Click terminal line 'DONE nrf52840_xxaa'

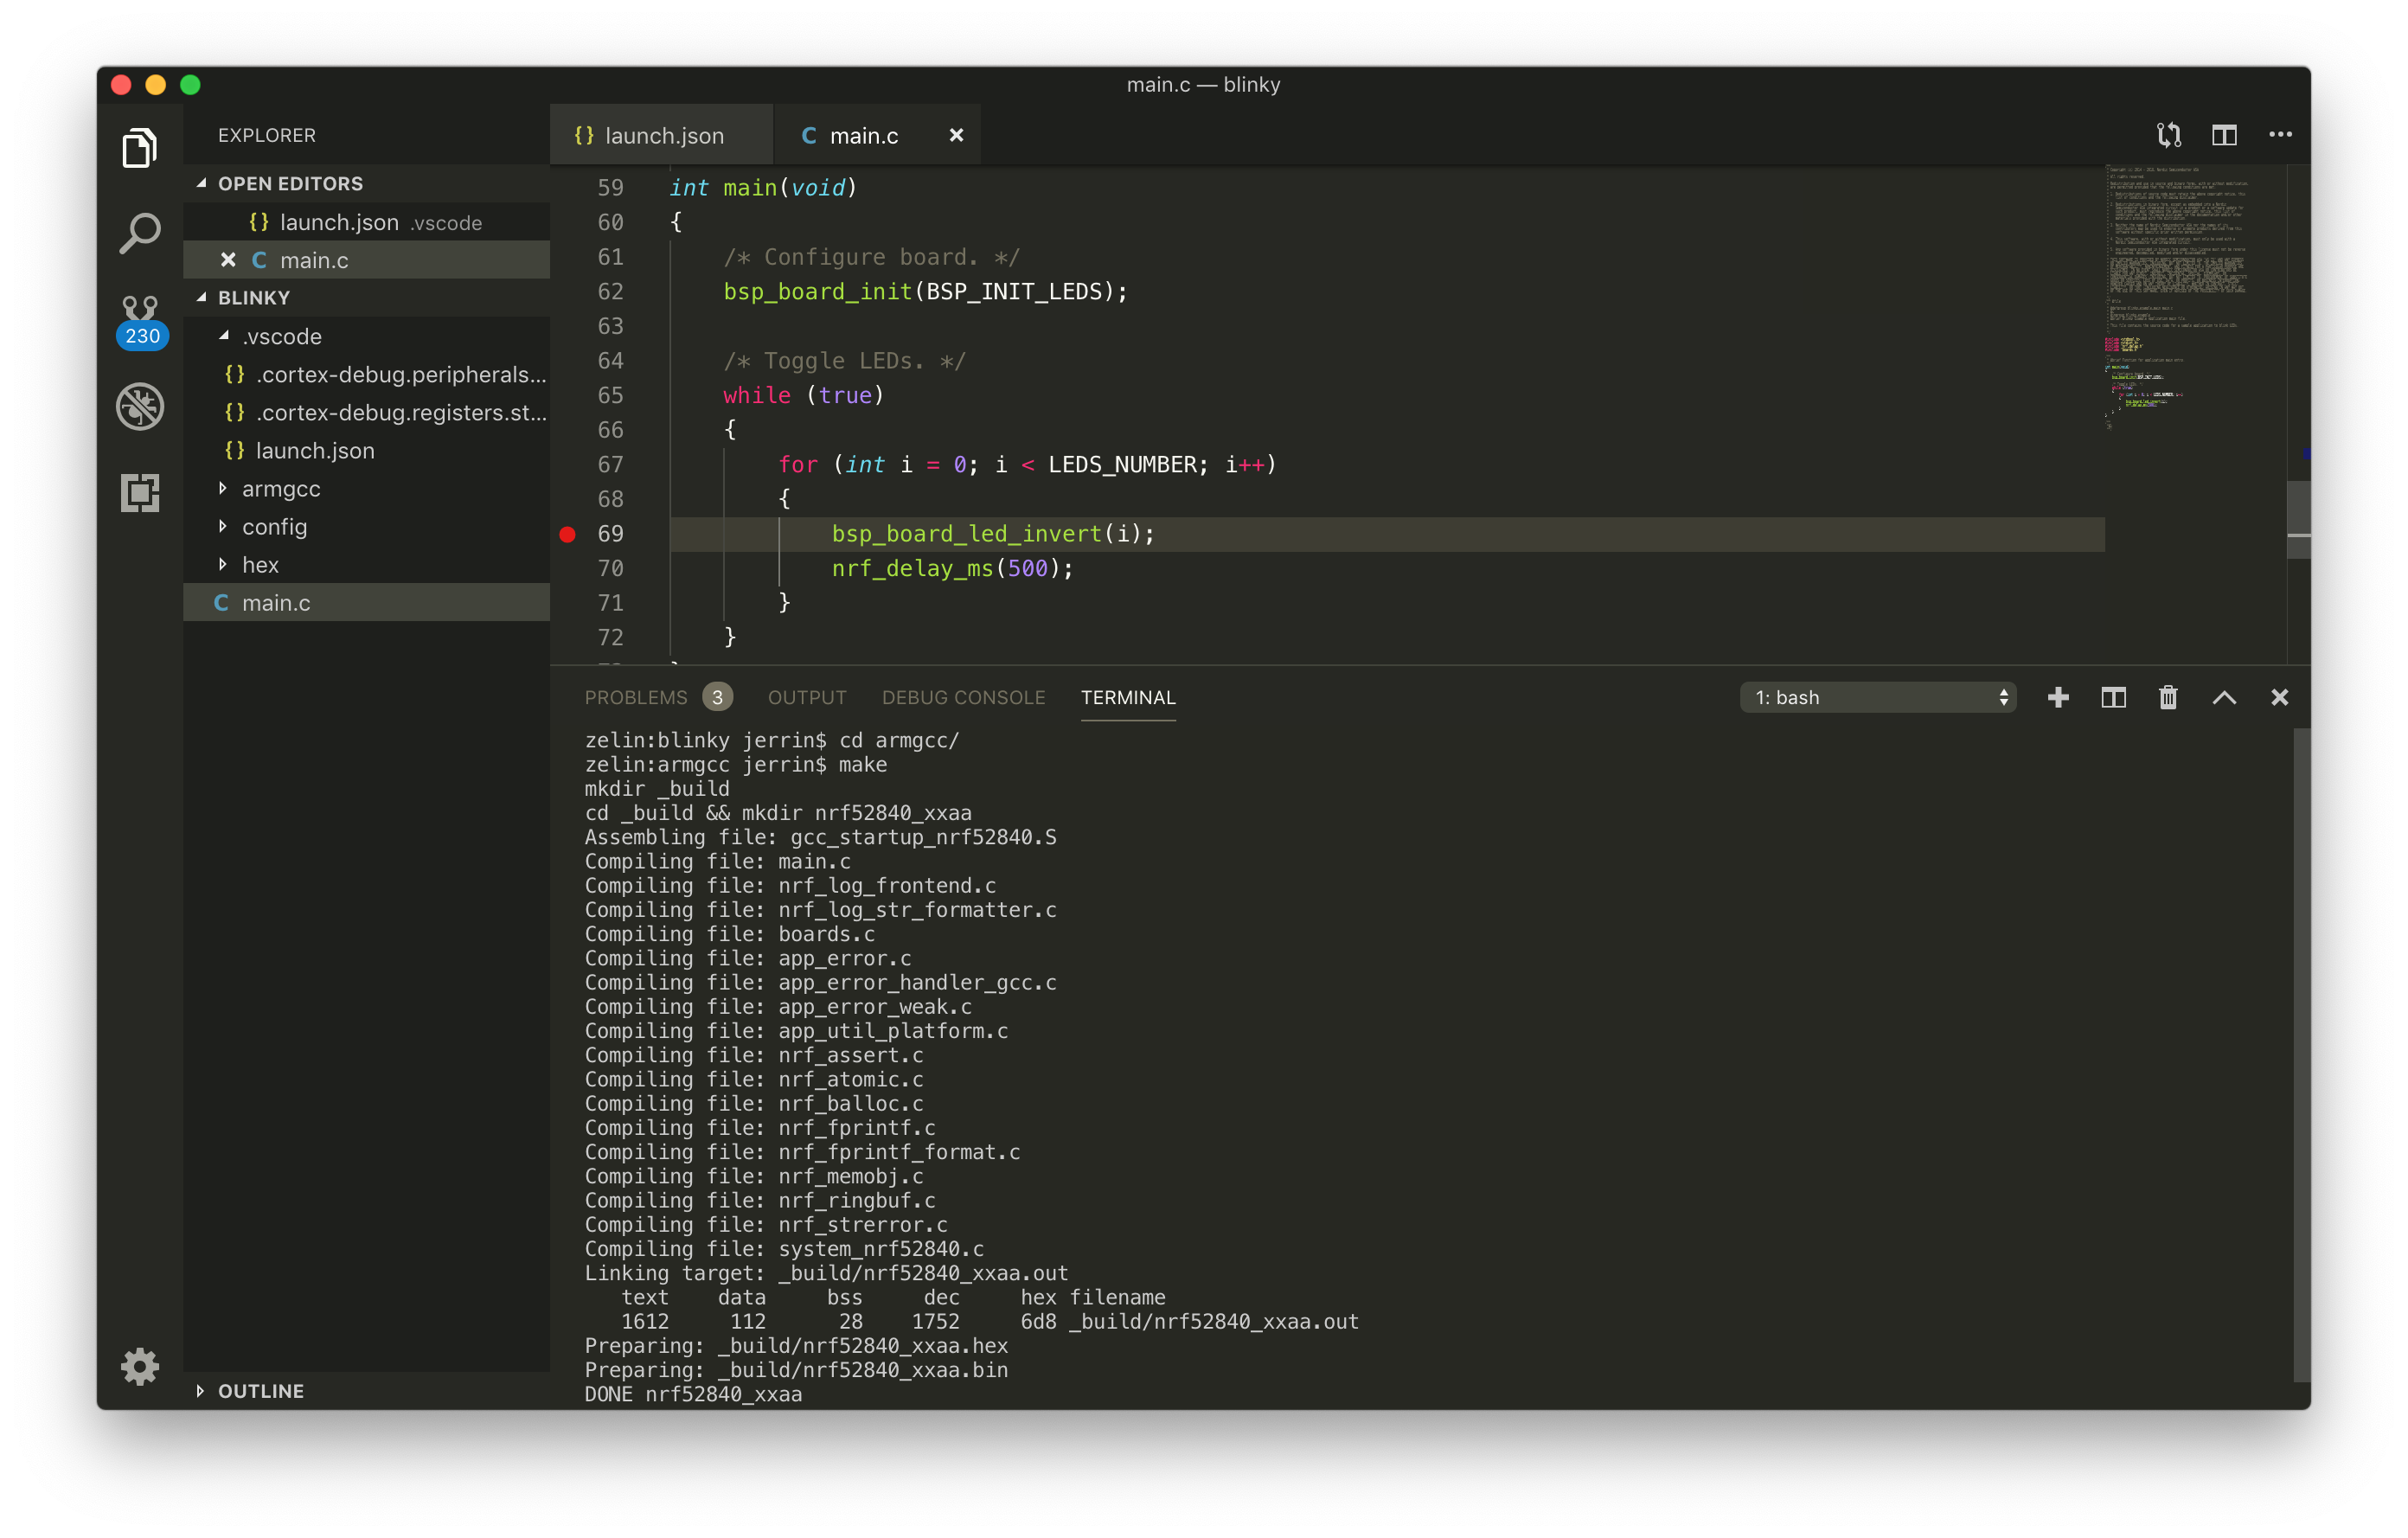(693, 1393)
